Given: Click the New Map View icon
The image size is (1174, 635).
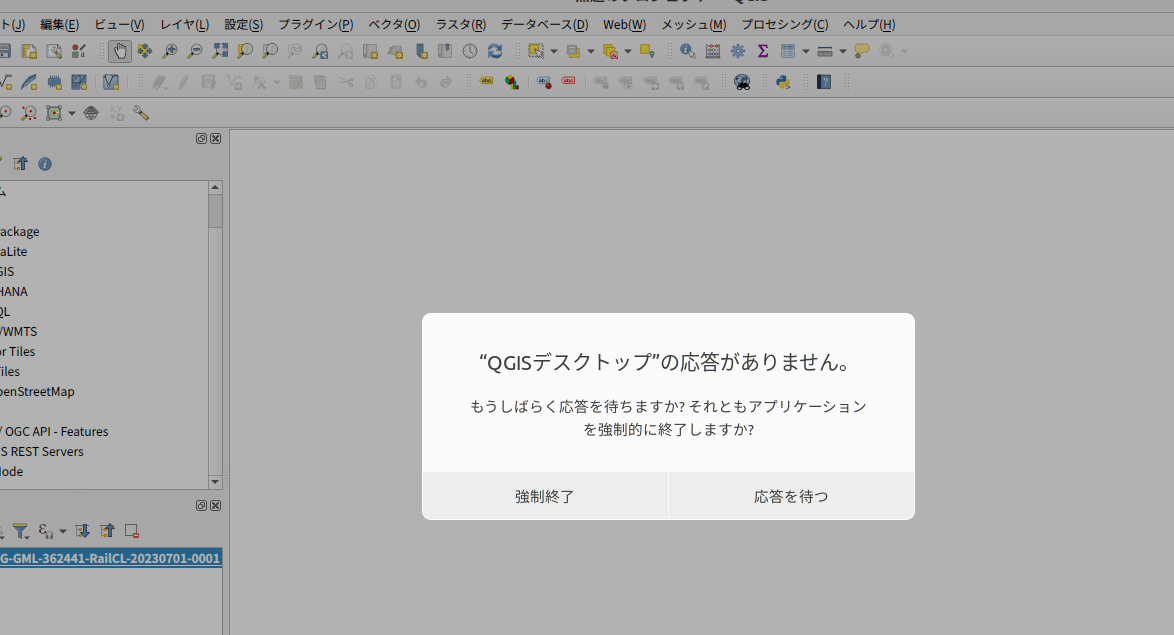Looking at the screenshot, I should (371, 51).
